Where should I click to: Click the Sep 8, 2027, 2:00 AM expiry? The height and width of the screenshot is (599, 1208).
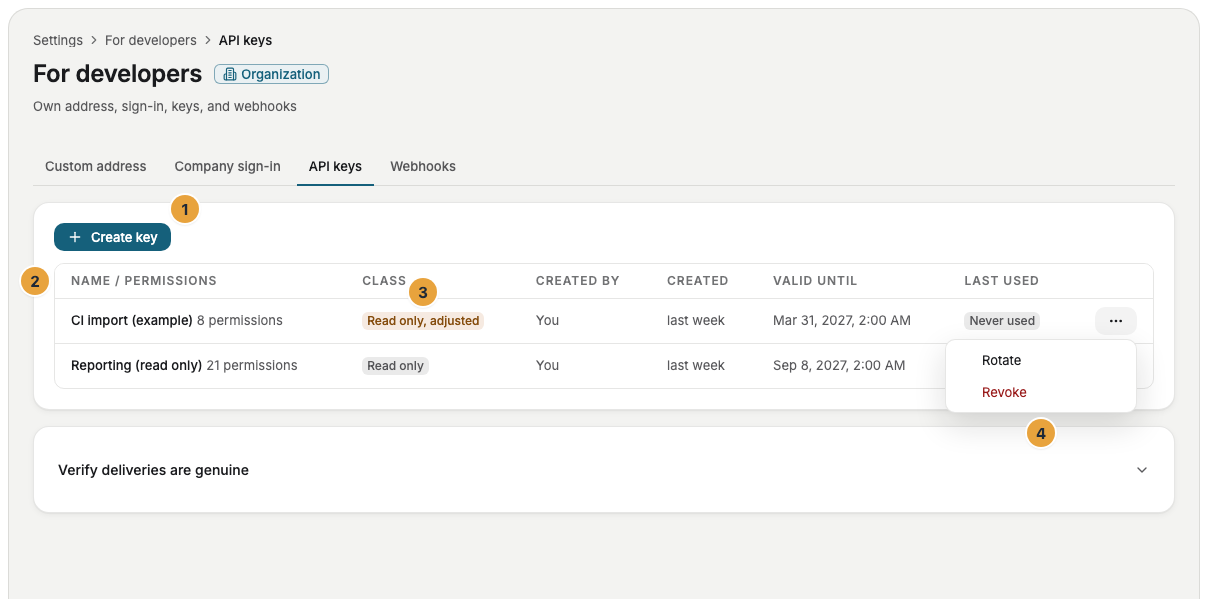coord(839,366)
